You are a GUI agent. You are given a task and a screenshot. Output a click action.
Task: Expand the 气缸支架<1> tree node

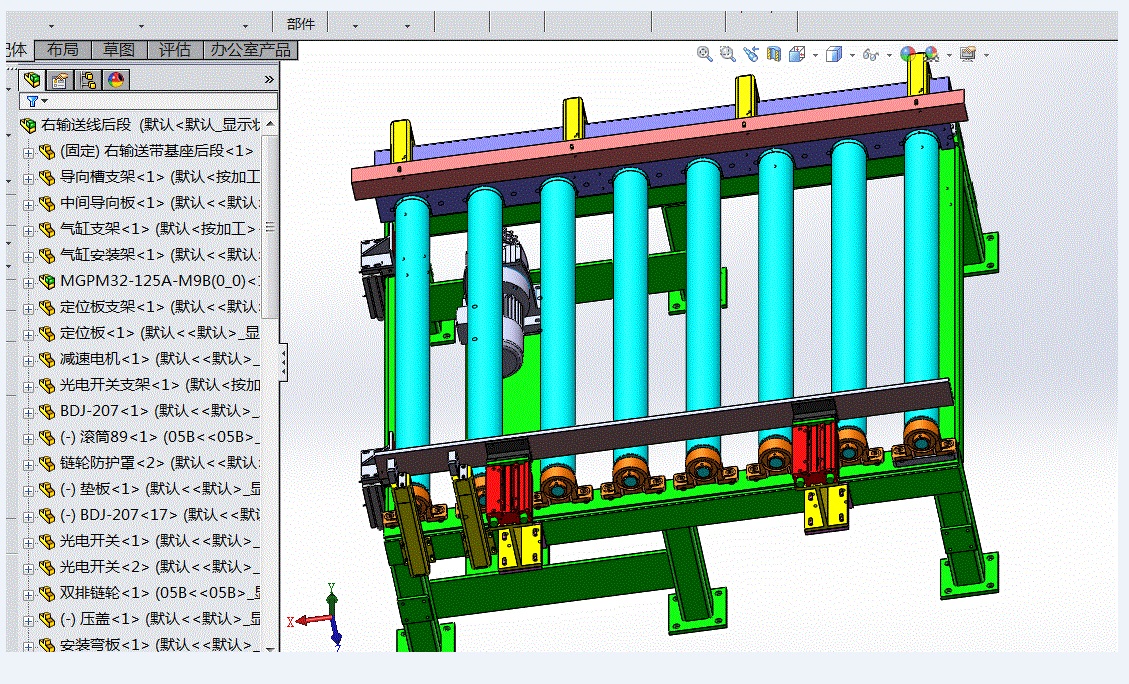[x=28, y=230]
